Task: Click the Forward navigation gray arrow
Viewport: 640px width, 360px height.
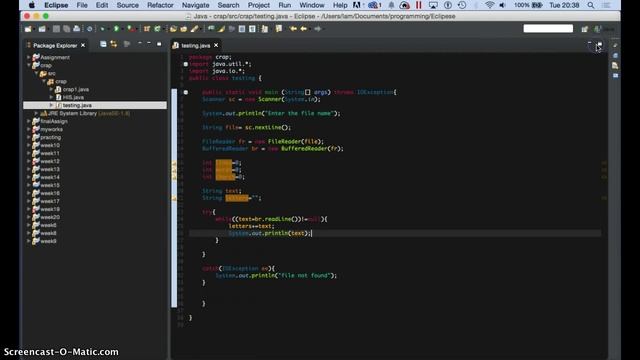Action: click(x=317, y=29)
